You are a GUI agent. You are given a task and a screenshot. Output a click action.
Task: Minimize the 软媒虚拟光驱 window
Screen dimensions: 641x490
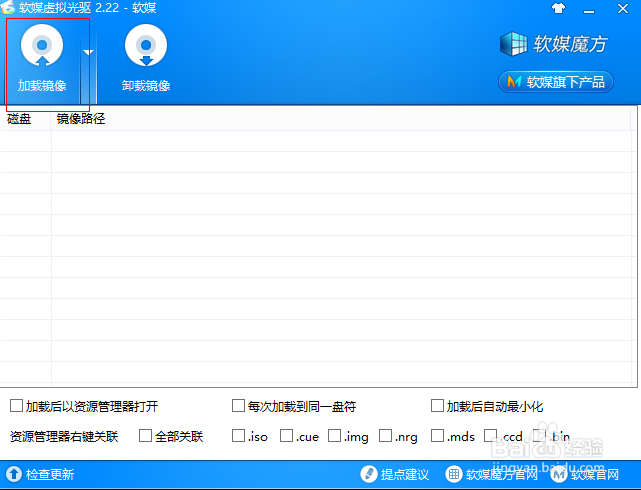point(589,9)
